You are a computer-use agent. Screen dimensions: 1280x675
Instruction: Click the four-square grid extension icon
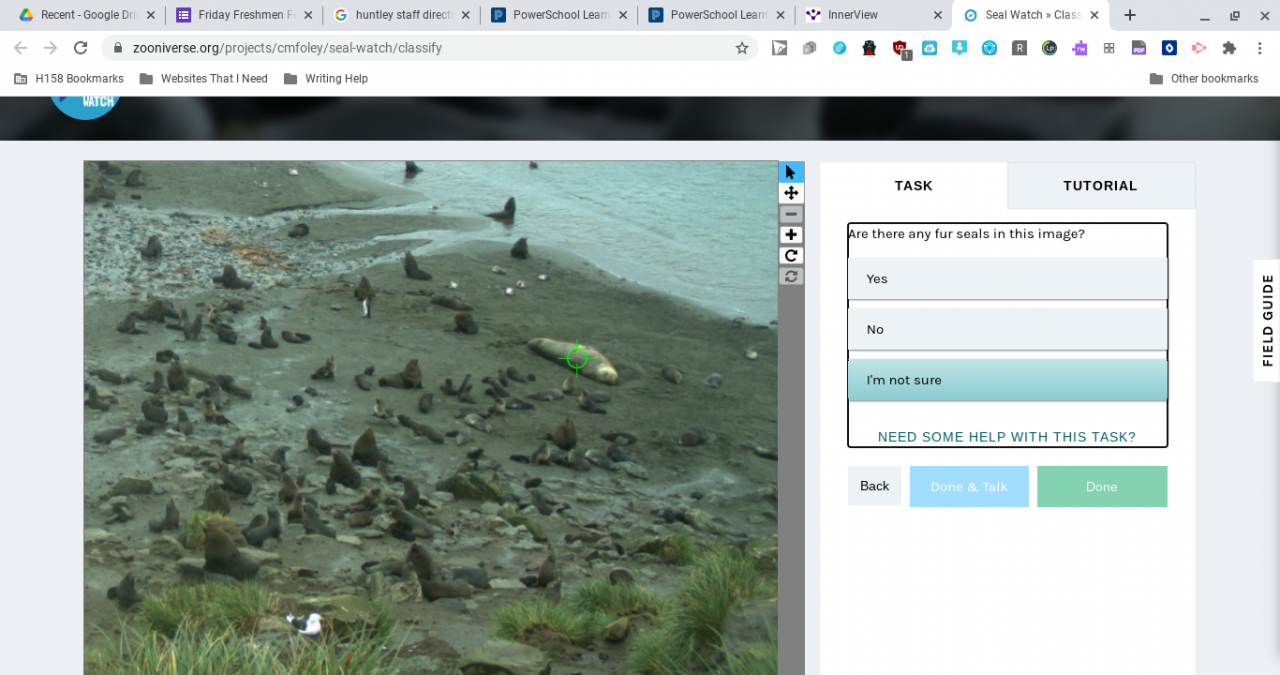coord(1109,48)
